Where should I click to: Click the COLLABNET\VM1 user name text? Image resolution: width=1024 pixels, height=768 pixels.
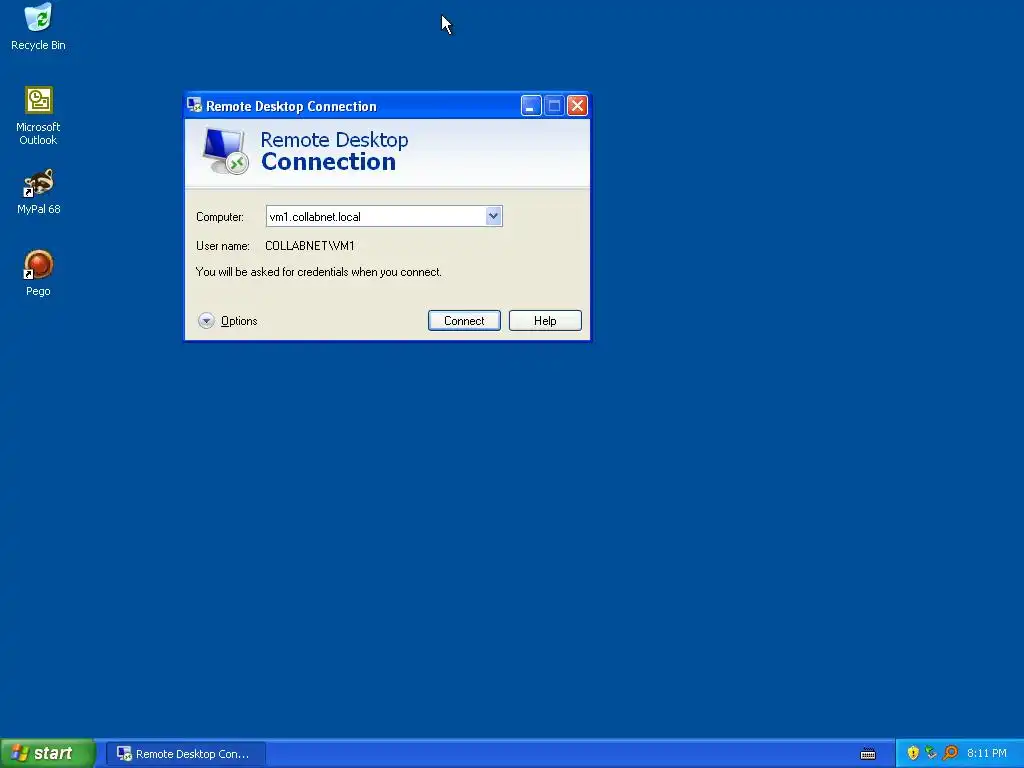pos(310,246)
